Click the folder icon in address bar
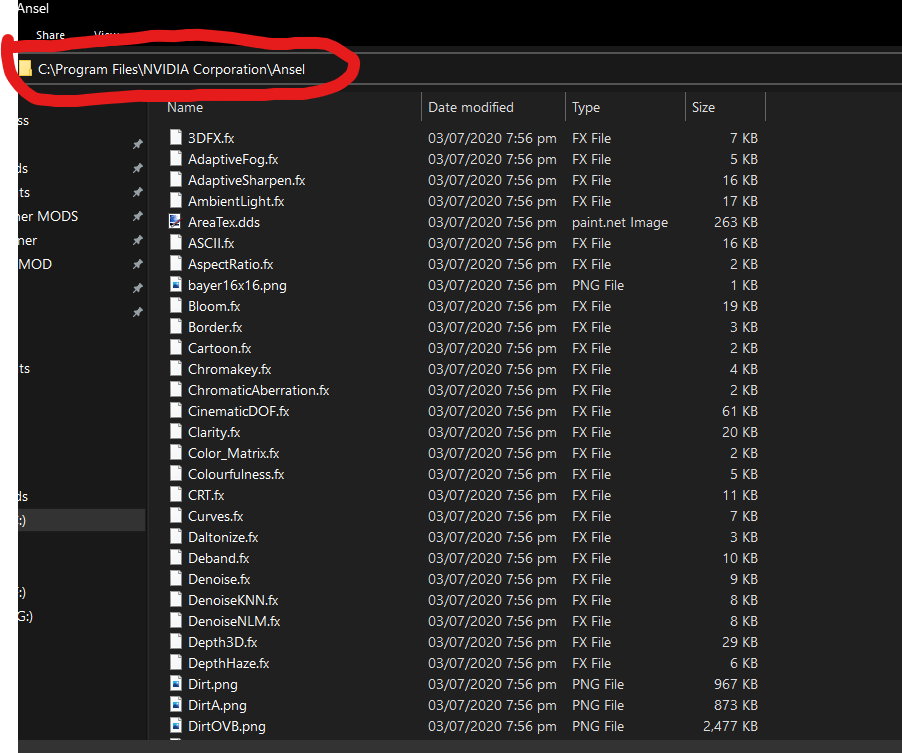Viewport: 902px width, 753px height. tap(25, 68)
